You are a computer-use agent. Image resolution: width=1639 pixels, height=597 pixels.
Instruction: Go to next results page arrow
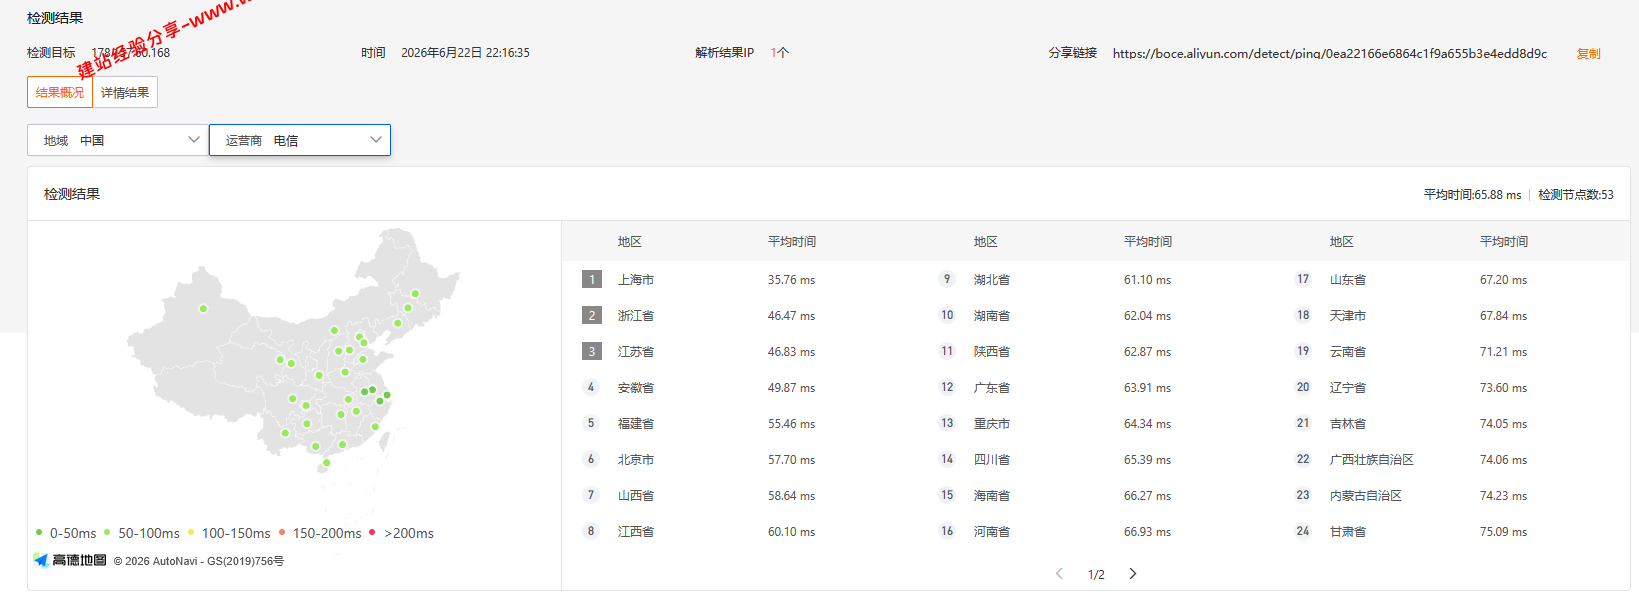pos(1133,574)
